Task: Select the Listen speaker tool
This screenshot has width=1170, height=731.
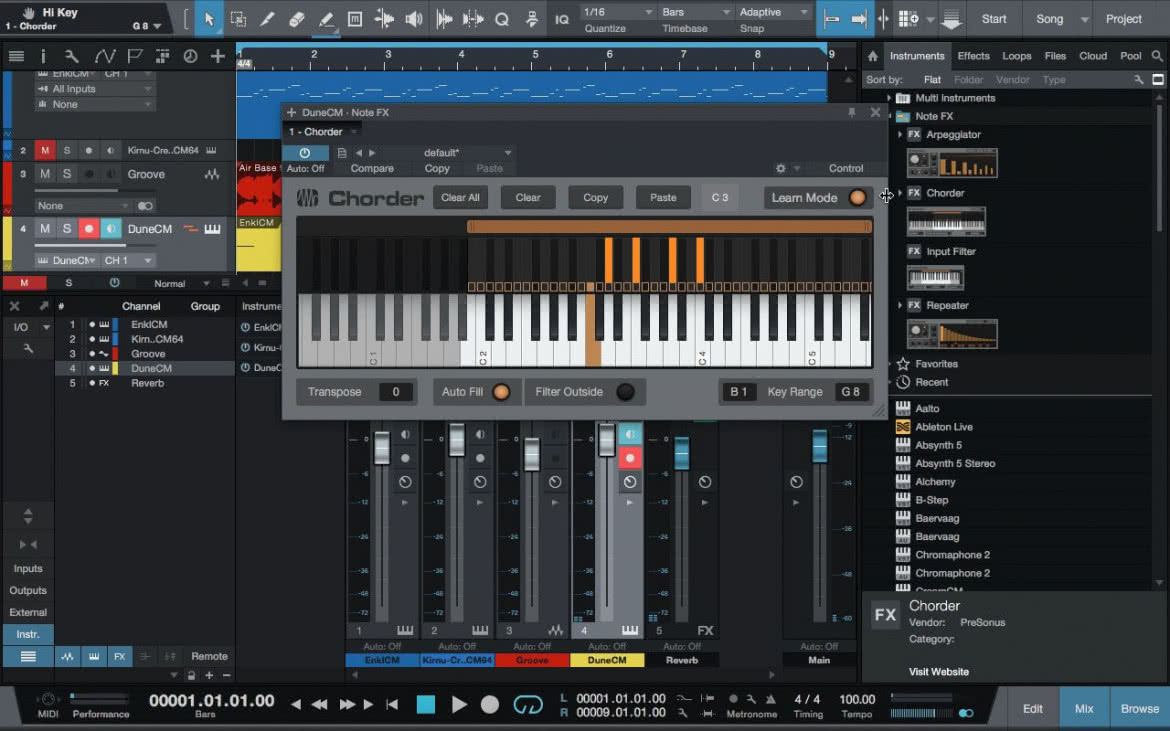Action: 413,19
